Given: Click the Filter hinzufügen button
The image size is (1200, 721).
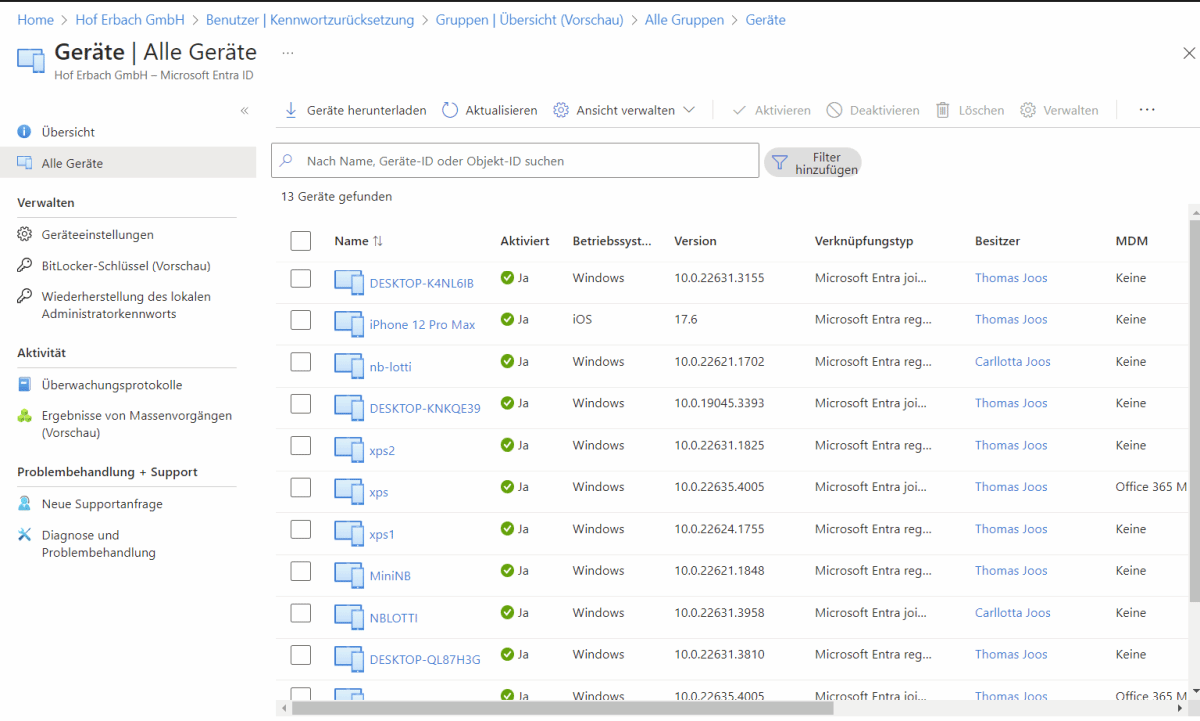Looking at the screenshot, I should tap(813, 163).
